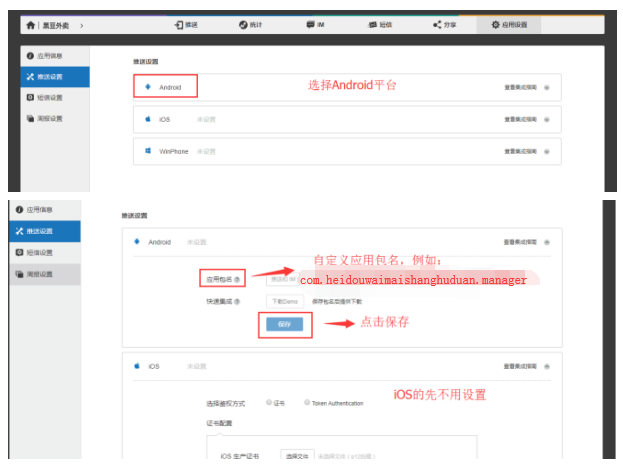Image resolution: width=623 pixels, height=465 pixels.
Task: Select highlighted 推送设置 in lower screenshot sidebar
Action: (45, 231)
